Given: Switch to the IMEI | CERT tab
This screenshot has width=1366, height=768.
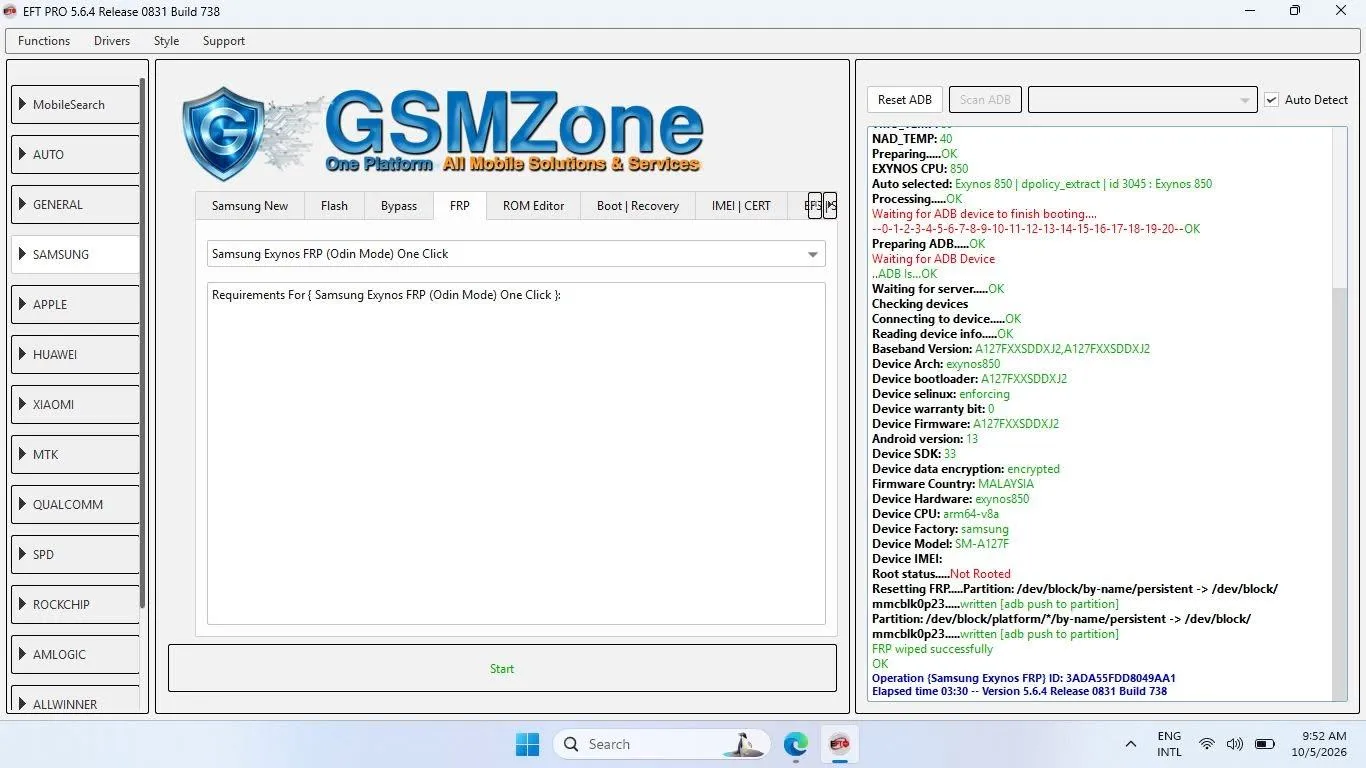Looking at the screenshot, I should point(741,206).
